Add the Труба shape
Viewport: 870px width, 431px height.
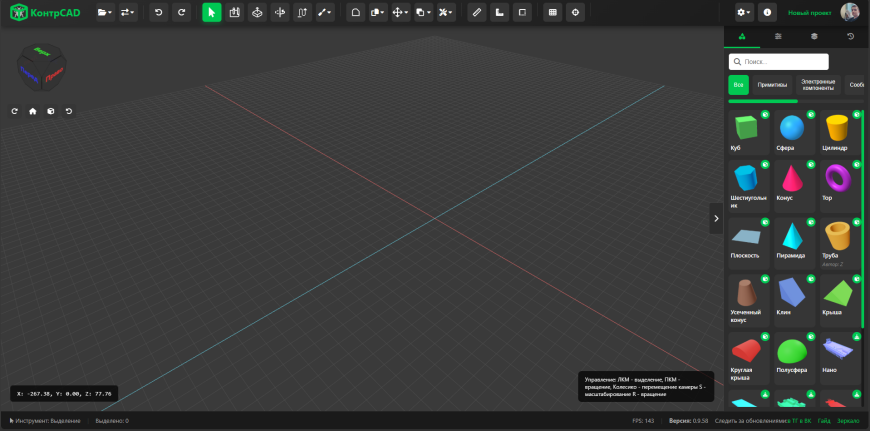840,244
